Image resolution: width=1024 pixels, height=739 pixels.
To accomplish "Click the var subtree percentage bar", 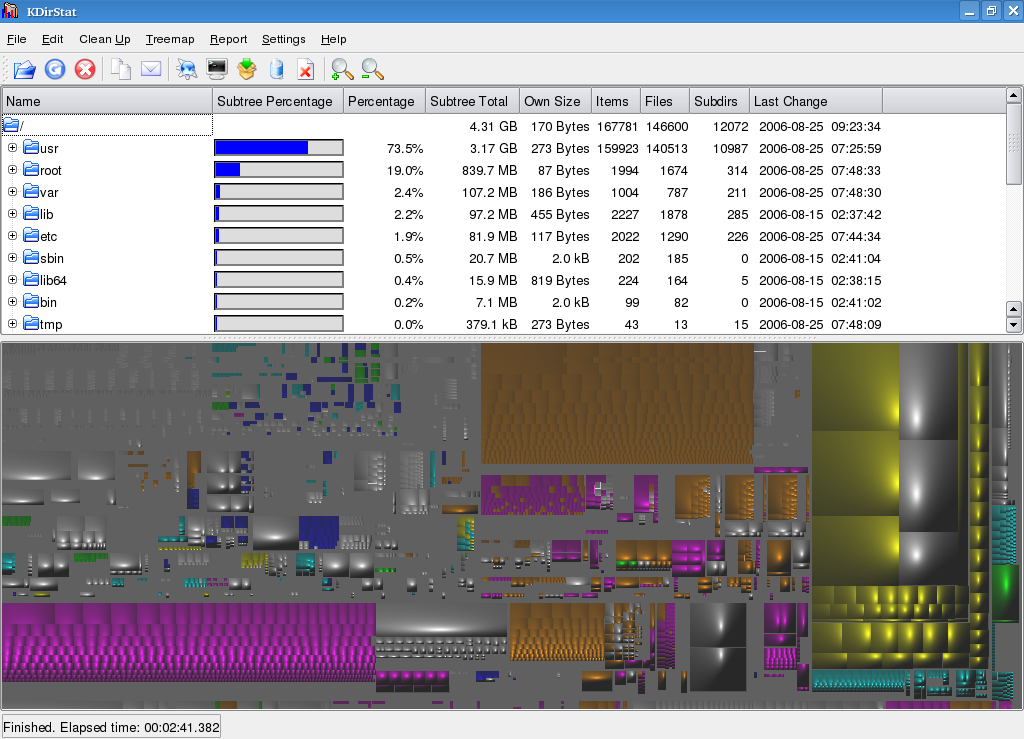I will pyautogui.click(x=279, y=192).
